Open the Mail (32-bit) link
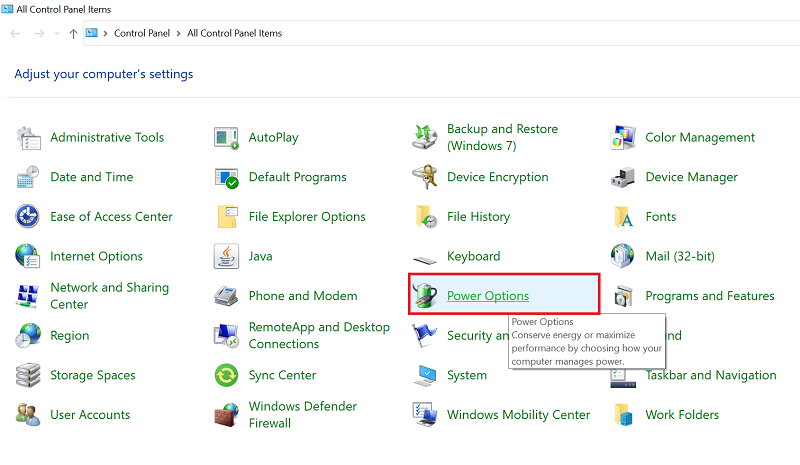 pos(680,256)
